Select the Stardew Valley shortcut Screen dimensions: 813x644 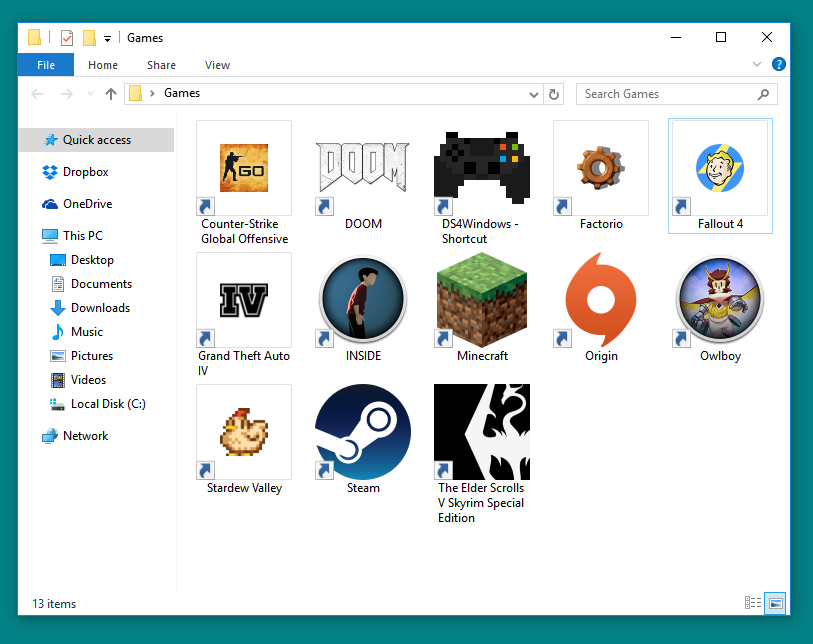click(243, 432)
